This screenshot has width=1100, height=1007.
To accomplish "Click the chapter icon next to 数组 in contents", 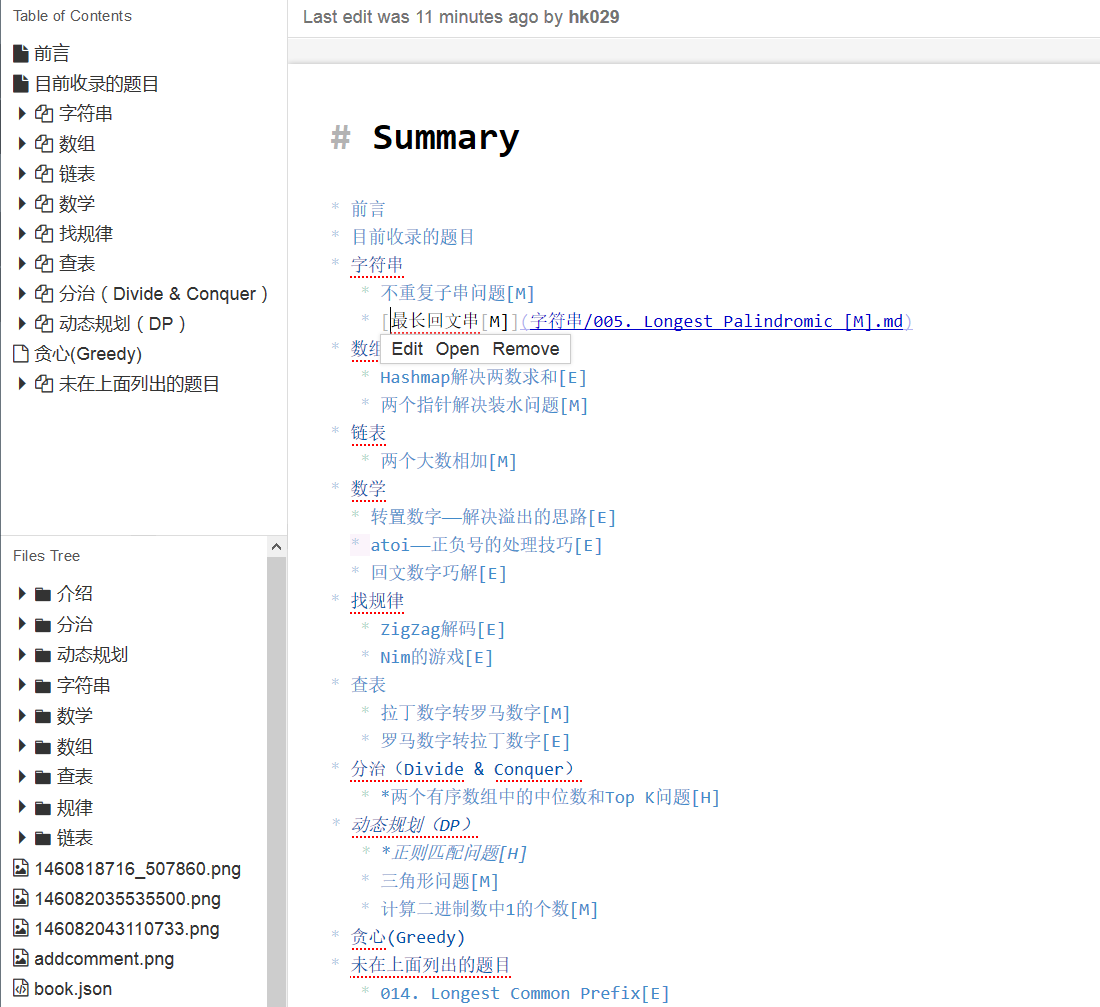I will coord(43,144).
